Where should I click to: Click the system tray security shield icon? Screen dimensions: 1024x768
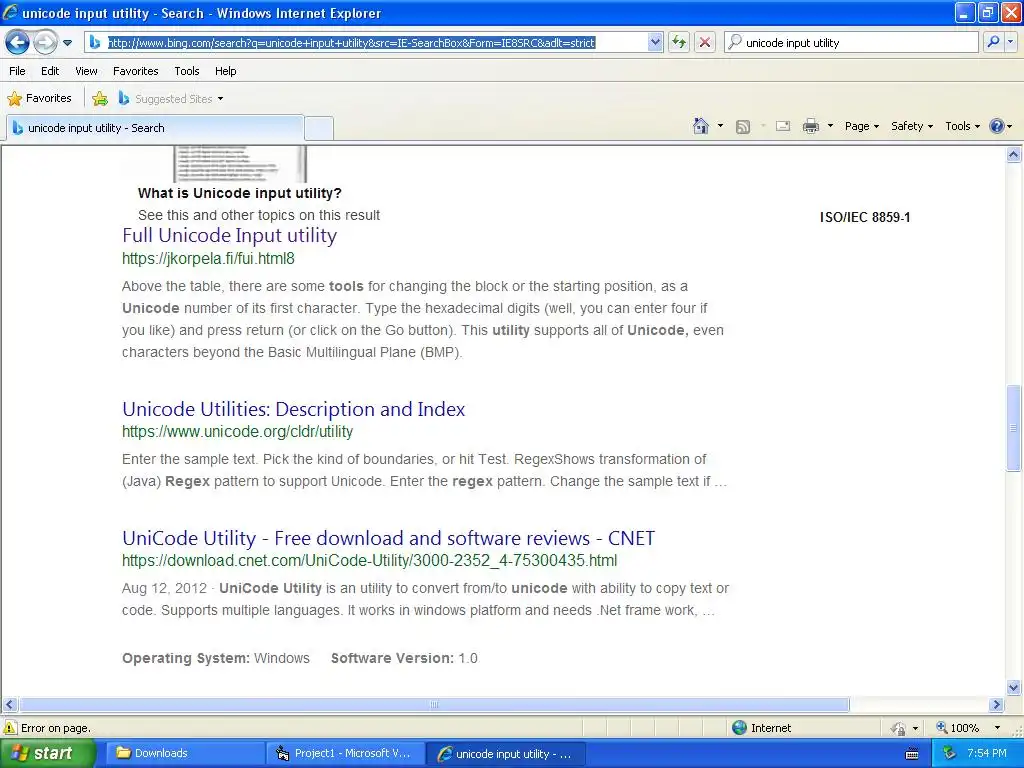click(x=950, y=753)
